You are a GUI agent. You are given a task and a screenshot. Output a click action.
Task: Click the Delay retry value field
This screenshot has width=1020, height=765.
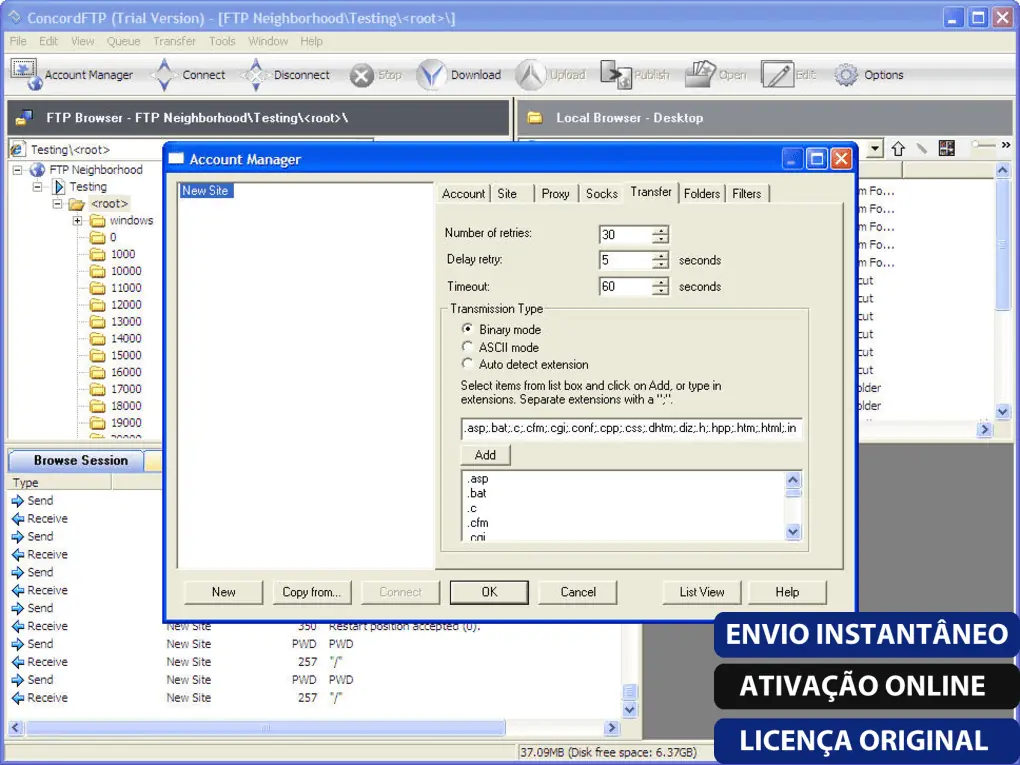coord(625,260)
